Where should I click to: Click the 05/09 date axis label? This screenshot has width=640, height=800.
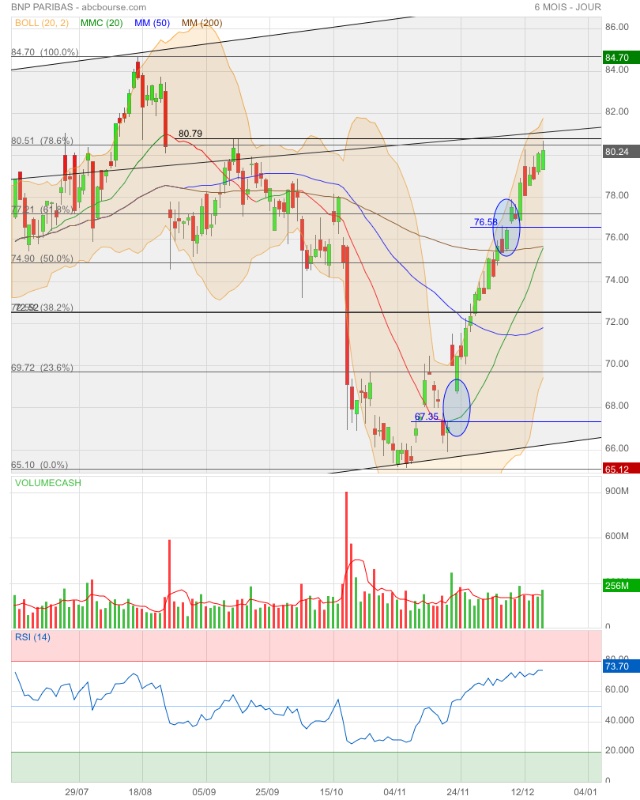[204, 792]
